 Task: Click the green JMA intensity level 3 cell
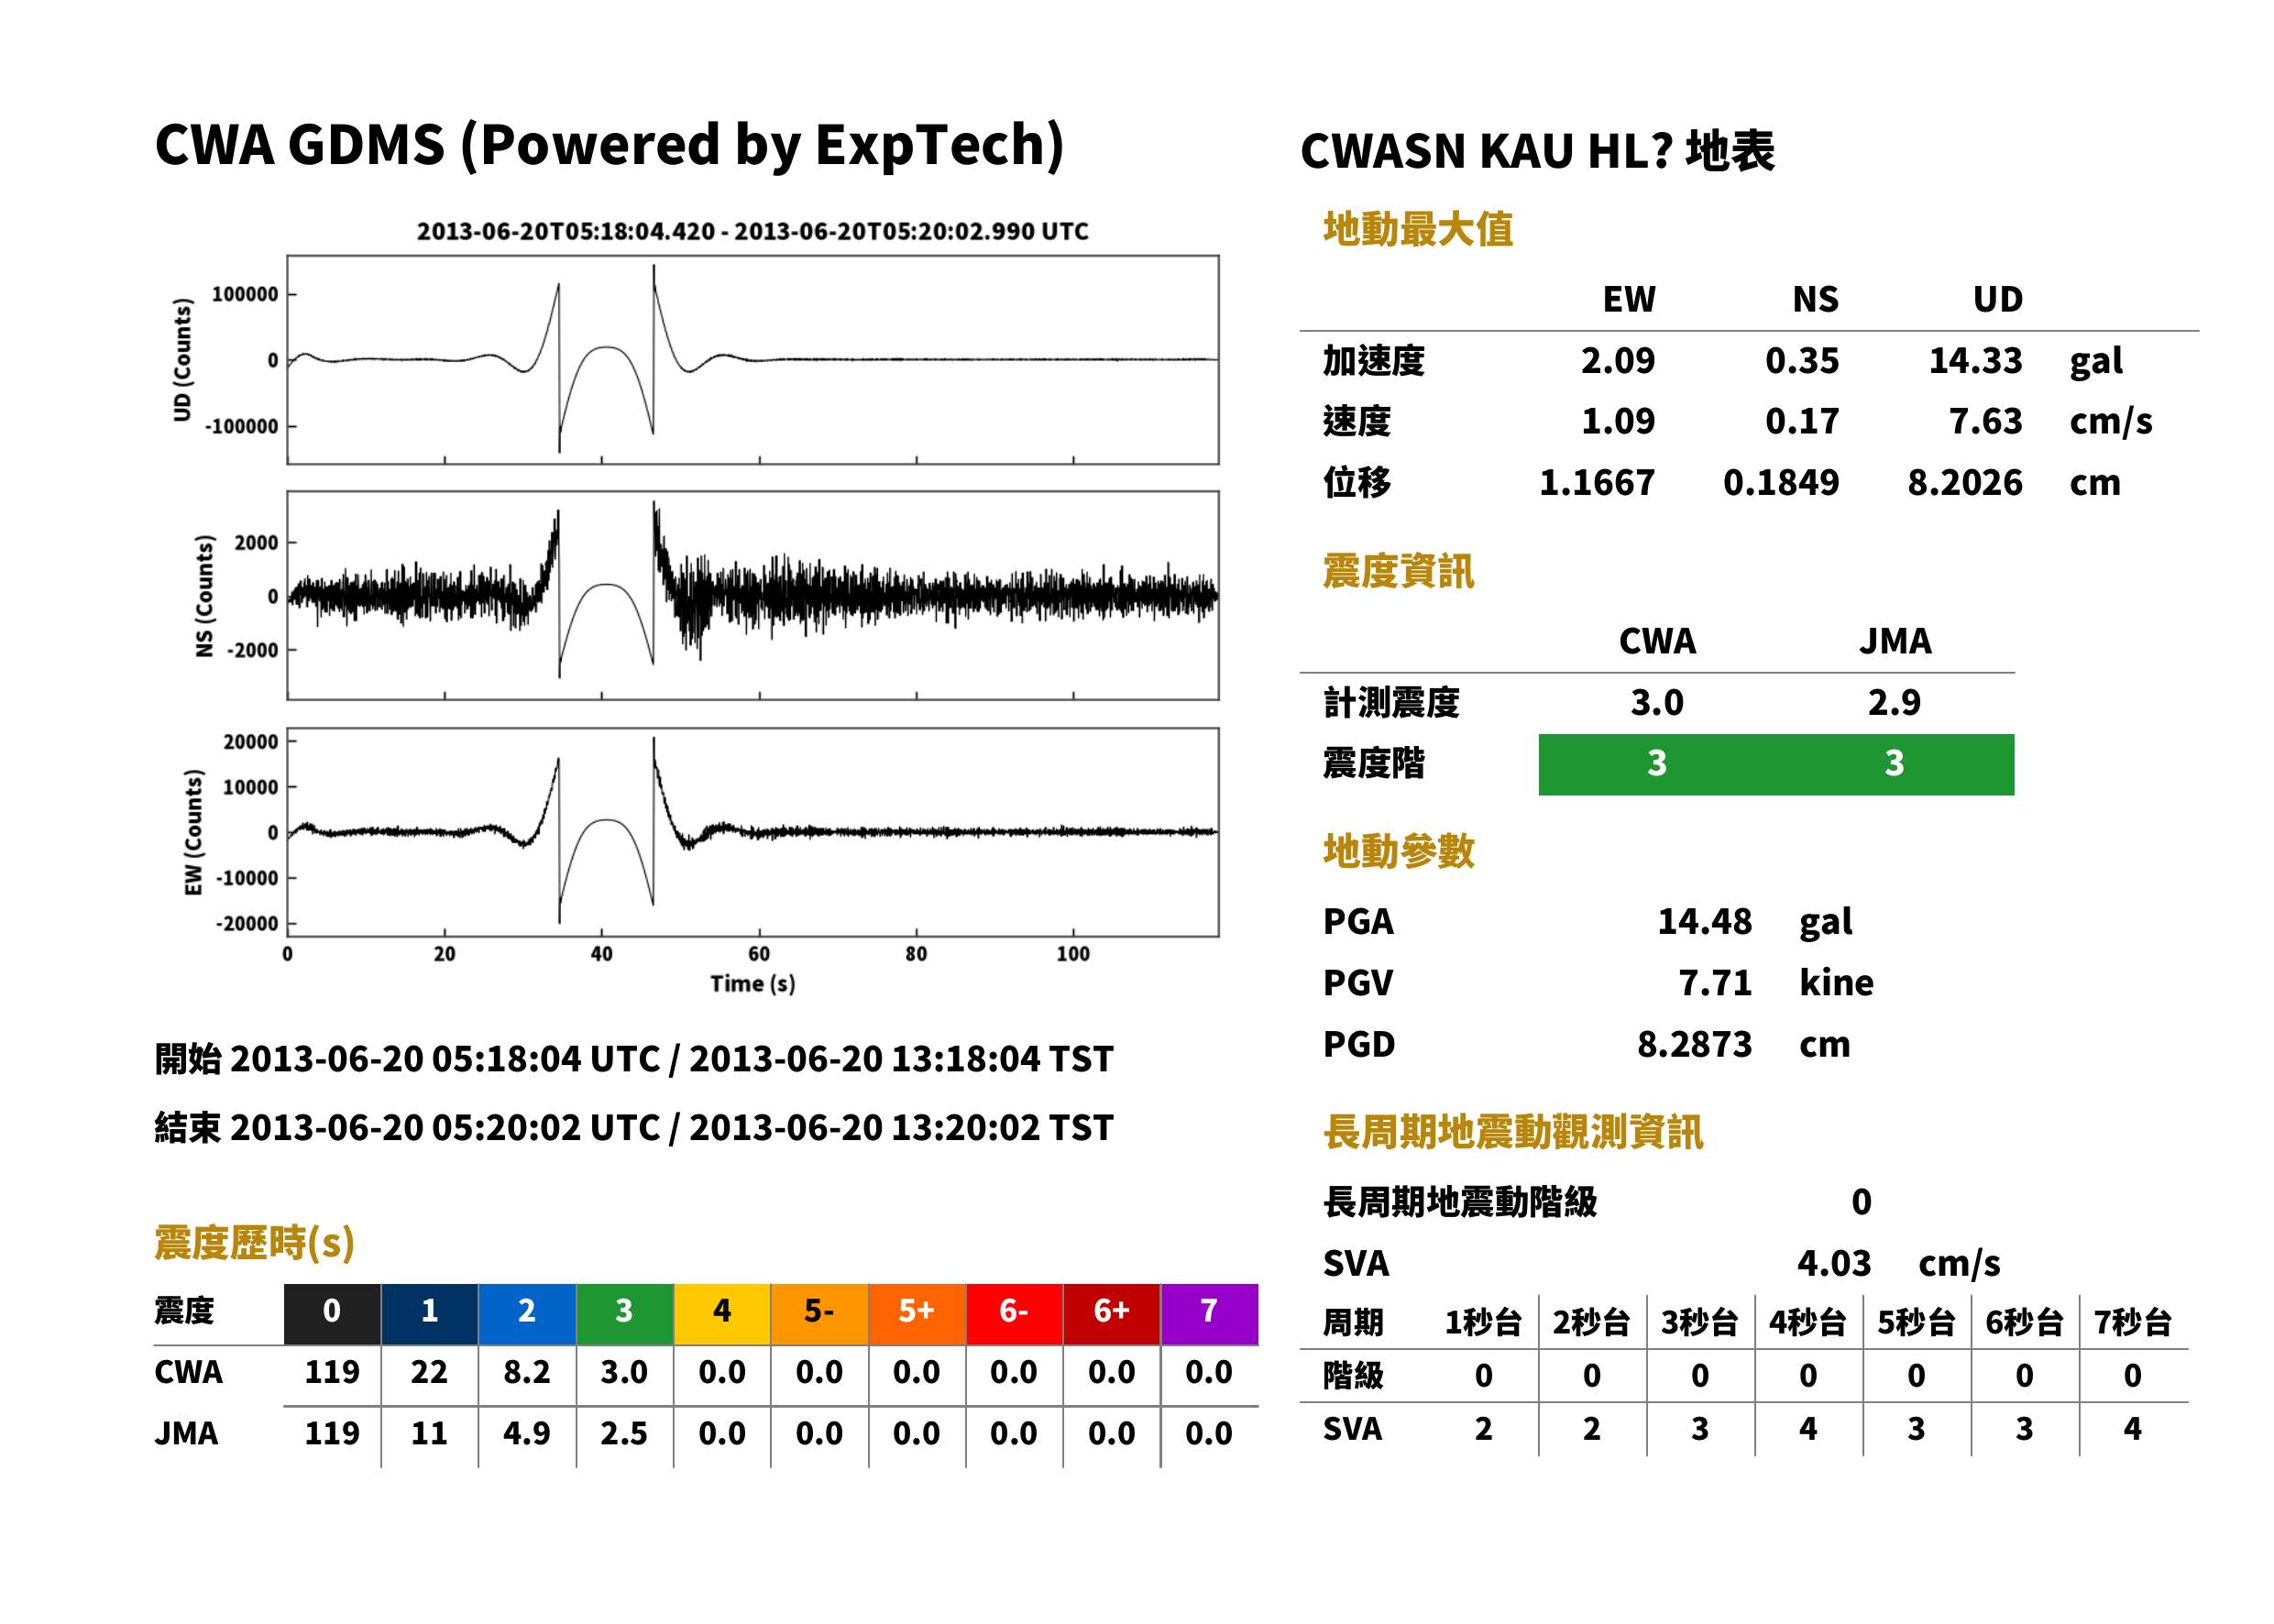coord(1894,764)
